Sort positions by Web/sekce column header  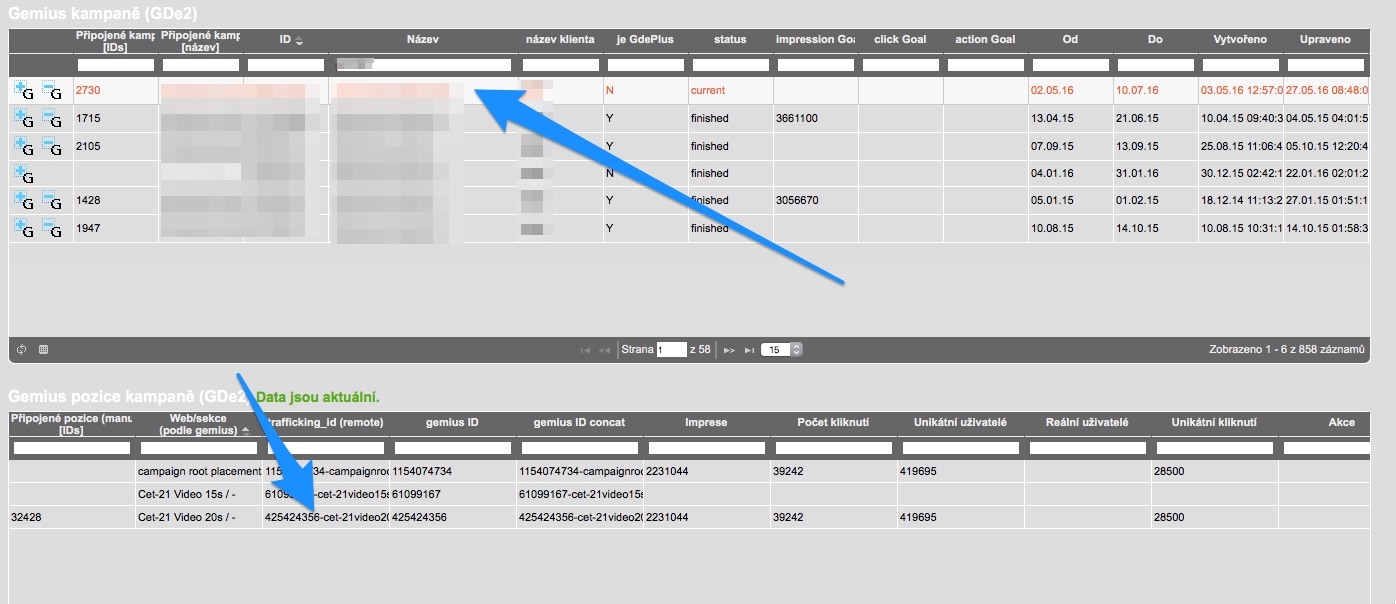[x=197, y=426]
